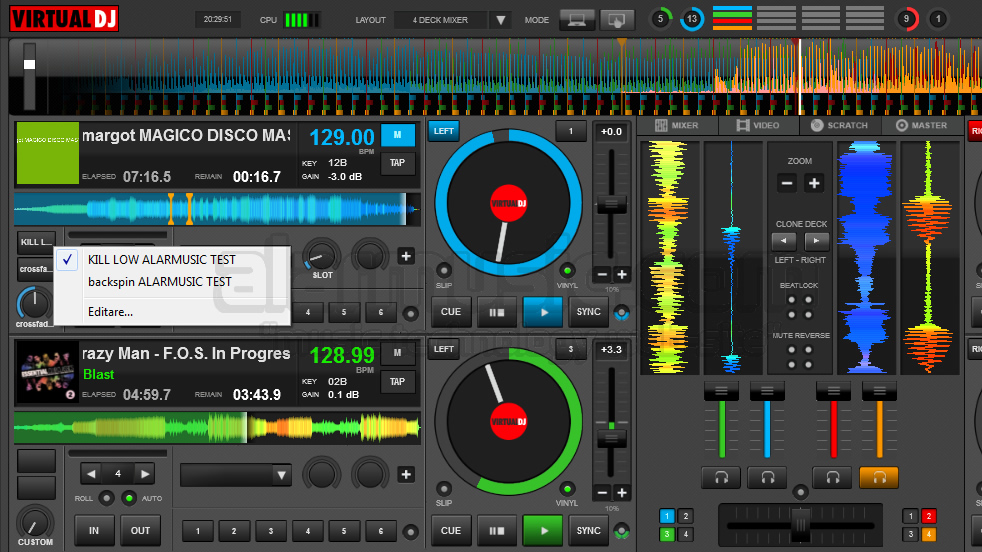Toggle VINYL mode on deck 3
The image size is (982, 552).
[567, 489]
